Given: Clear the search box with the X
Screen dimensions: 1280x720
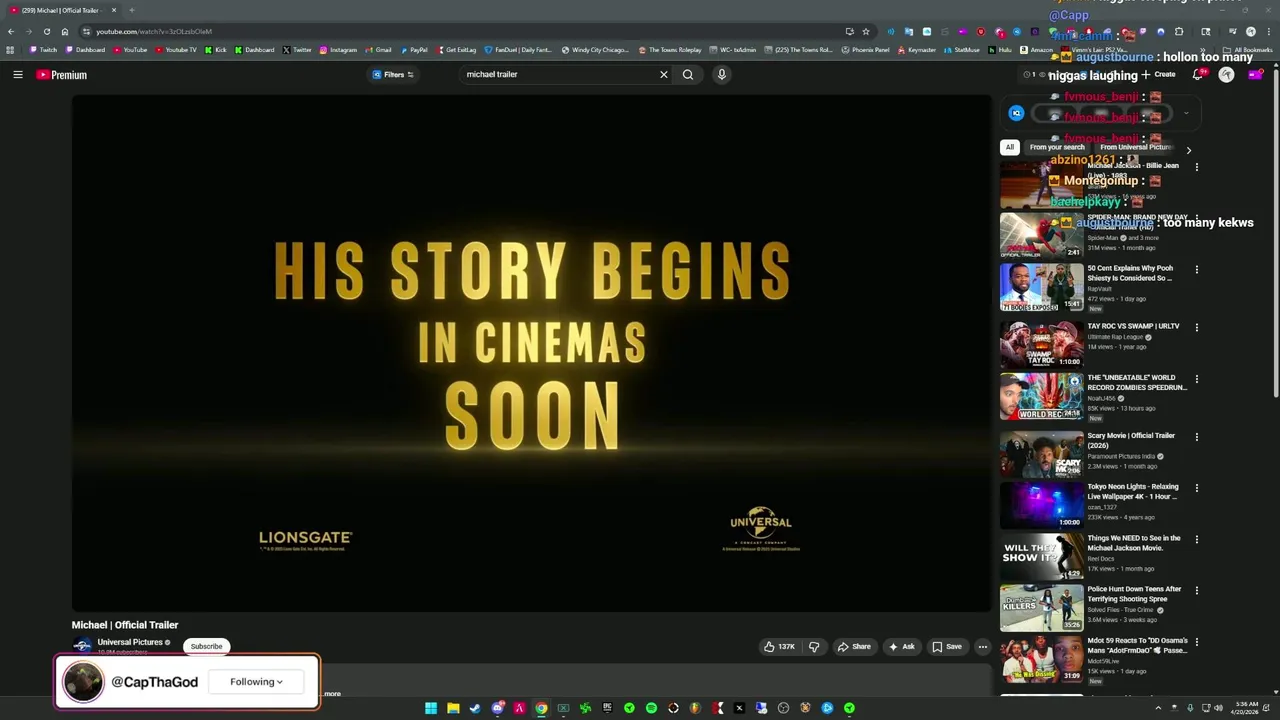Looking at the screenshot, I should (x=663, y=74).
